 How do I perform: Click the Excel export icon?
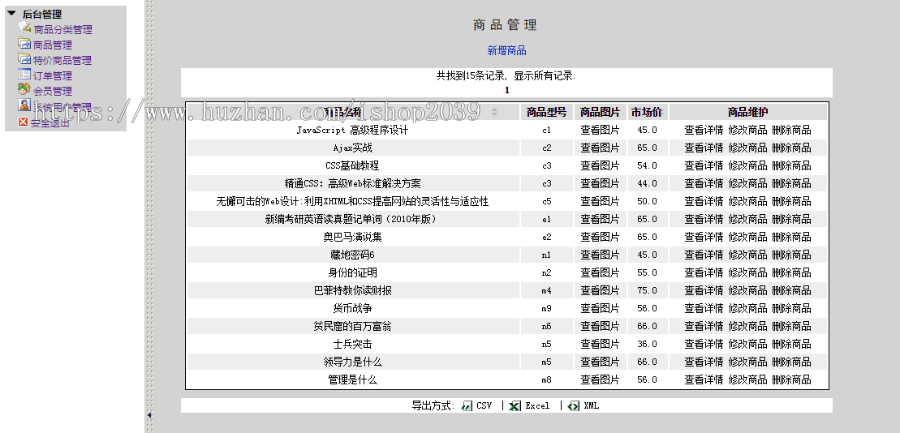coord(515,406)
